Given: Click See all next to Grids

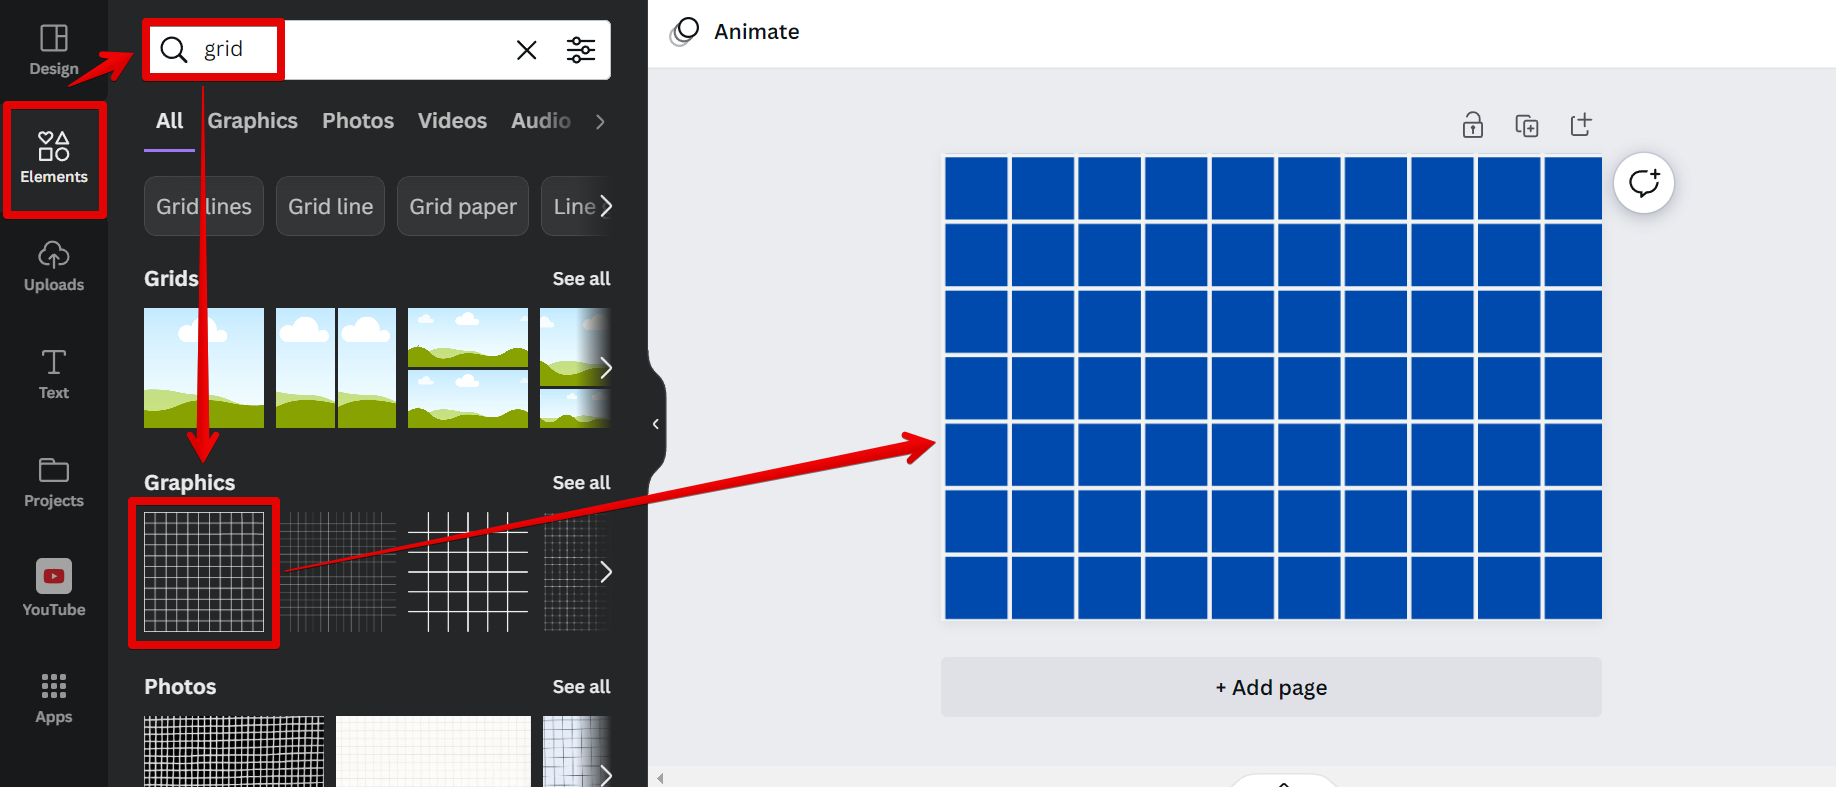Looking at the screenshot, I should click(x=581, y=279).
